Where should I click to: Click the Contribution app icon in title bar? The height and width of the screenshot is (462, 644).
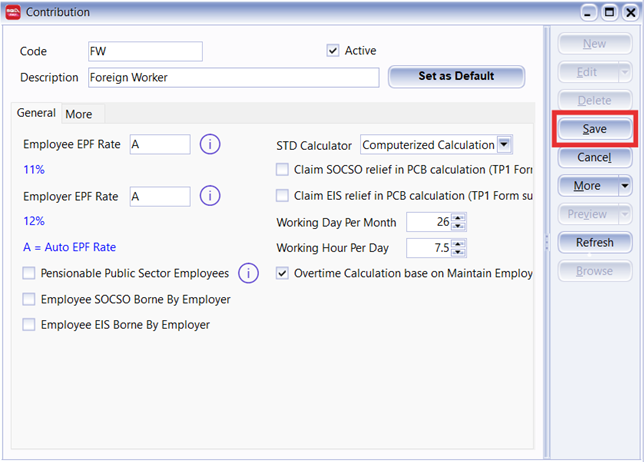point(13,12)
